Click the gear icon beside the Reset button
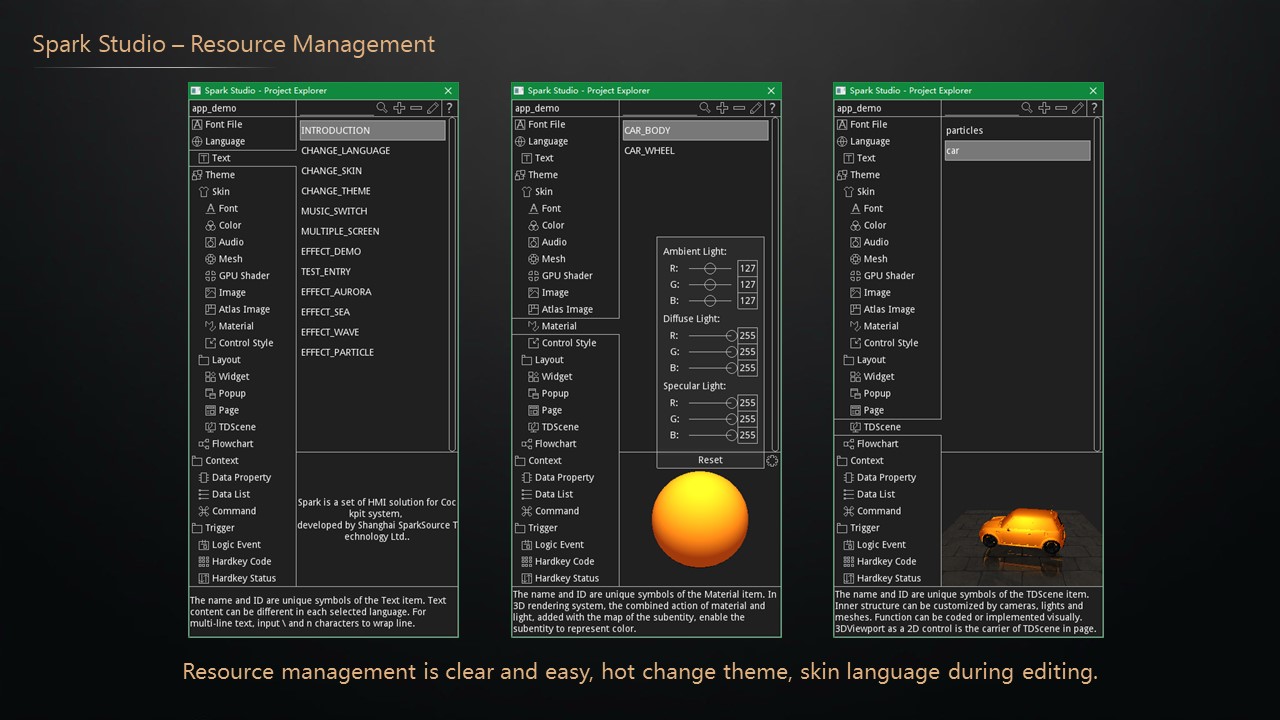 pyautogui.click(x=772, y=461)
